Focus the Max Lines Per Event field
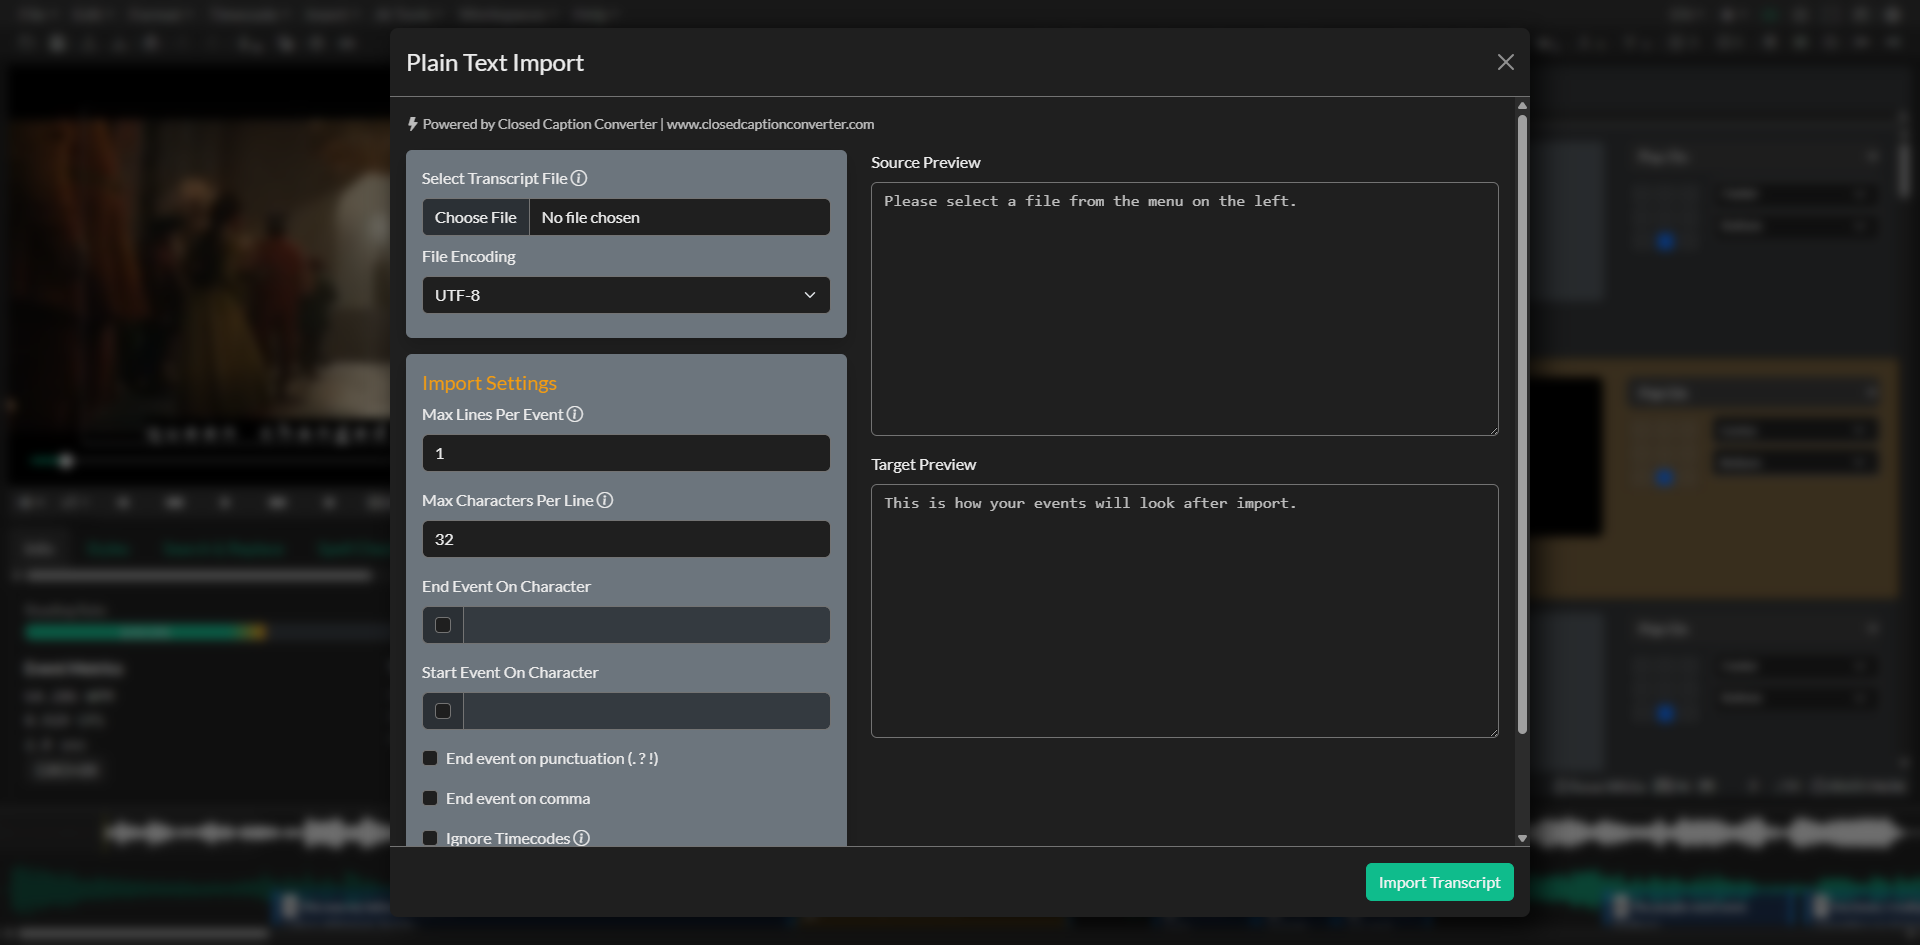This screenshot has height=945, width=1920. coord(626,453)
